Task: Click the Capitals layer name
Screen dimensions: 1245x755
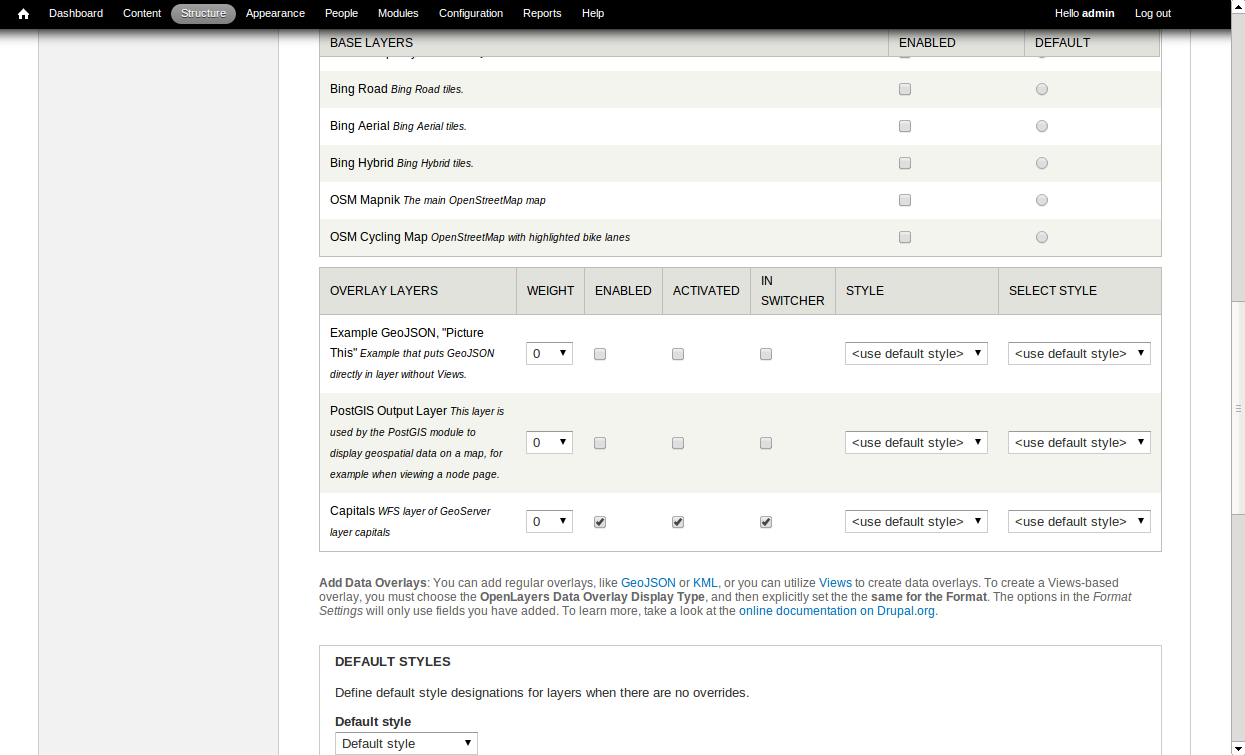Action: pos(352,510)
